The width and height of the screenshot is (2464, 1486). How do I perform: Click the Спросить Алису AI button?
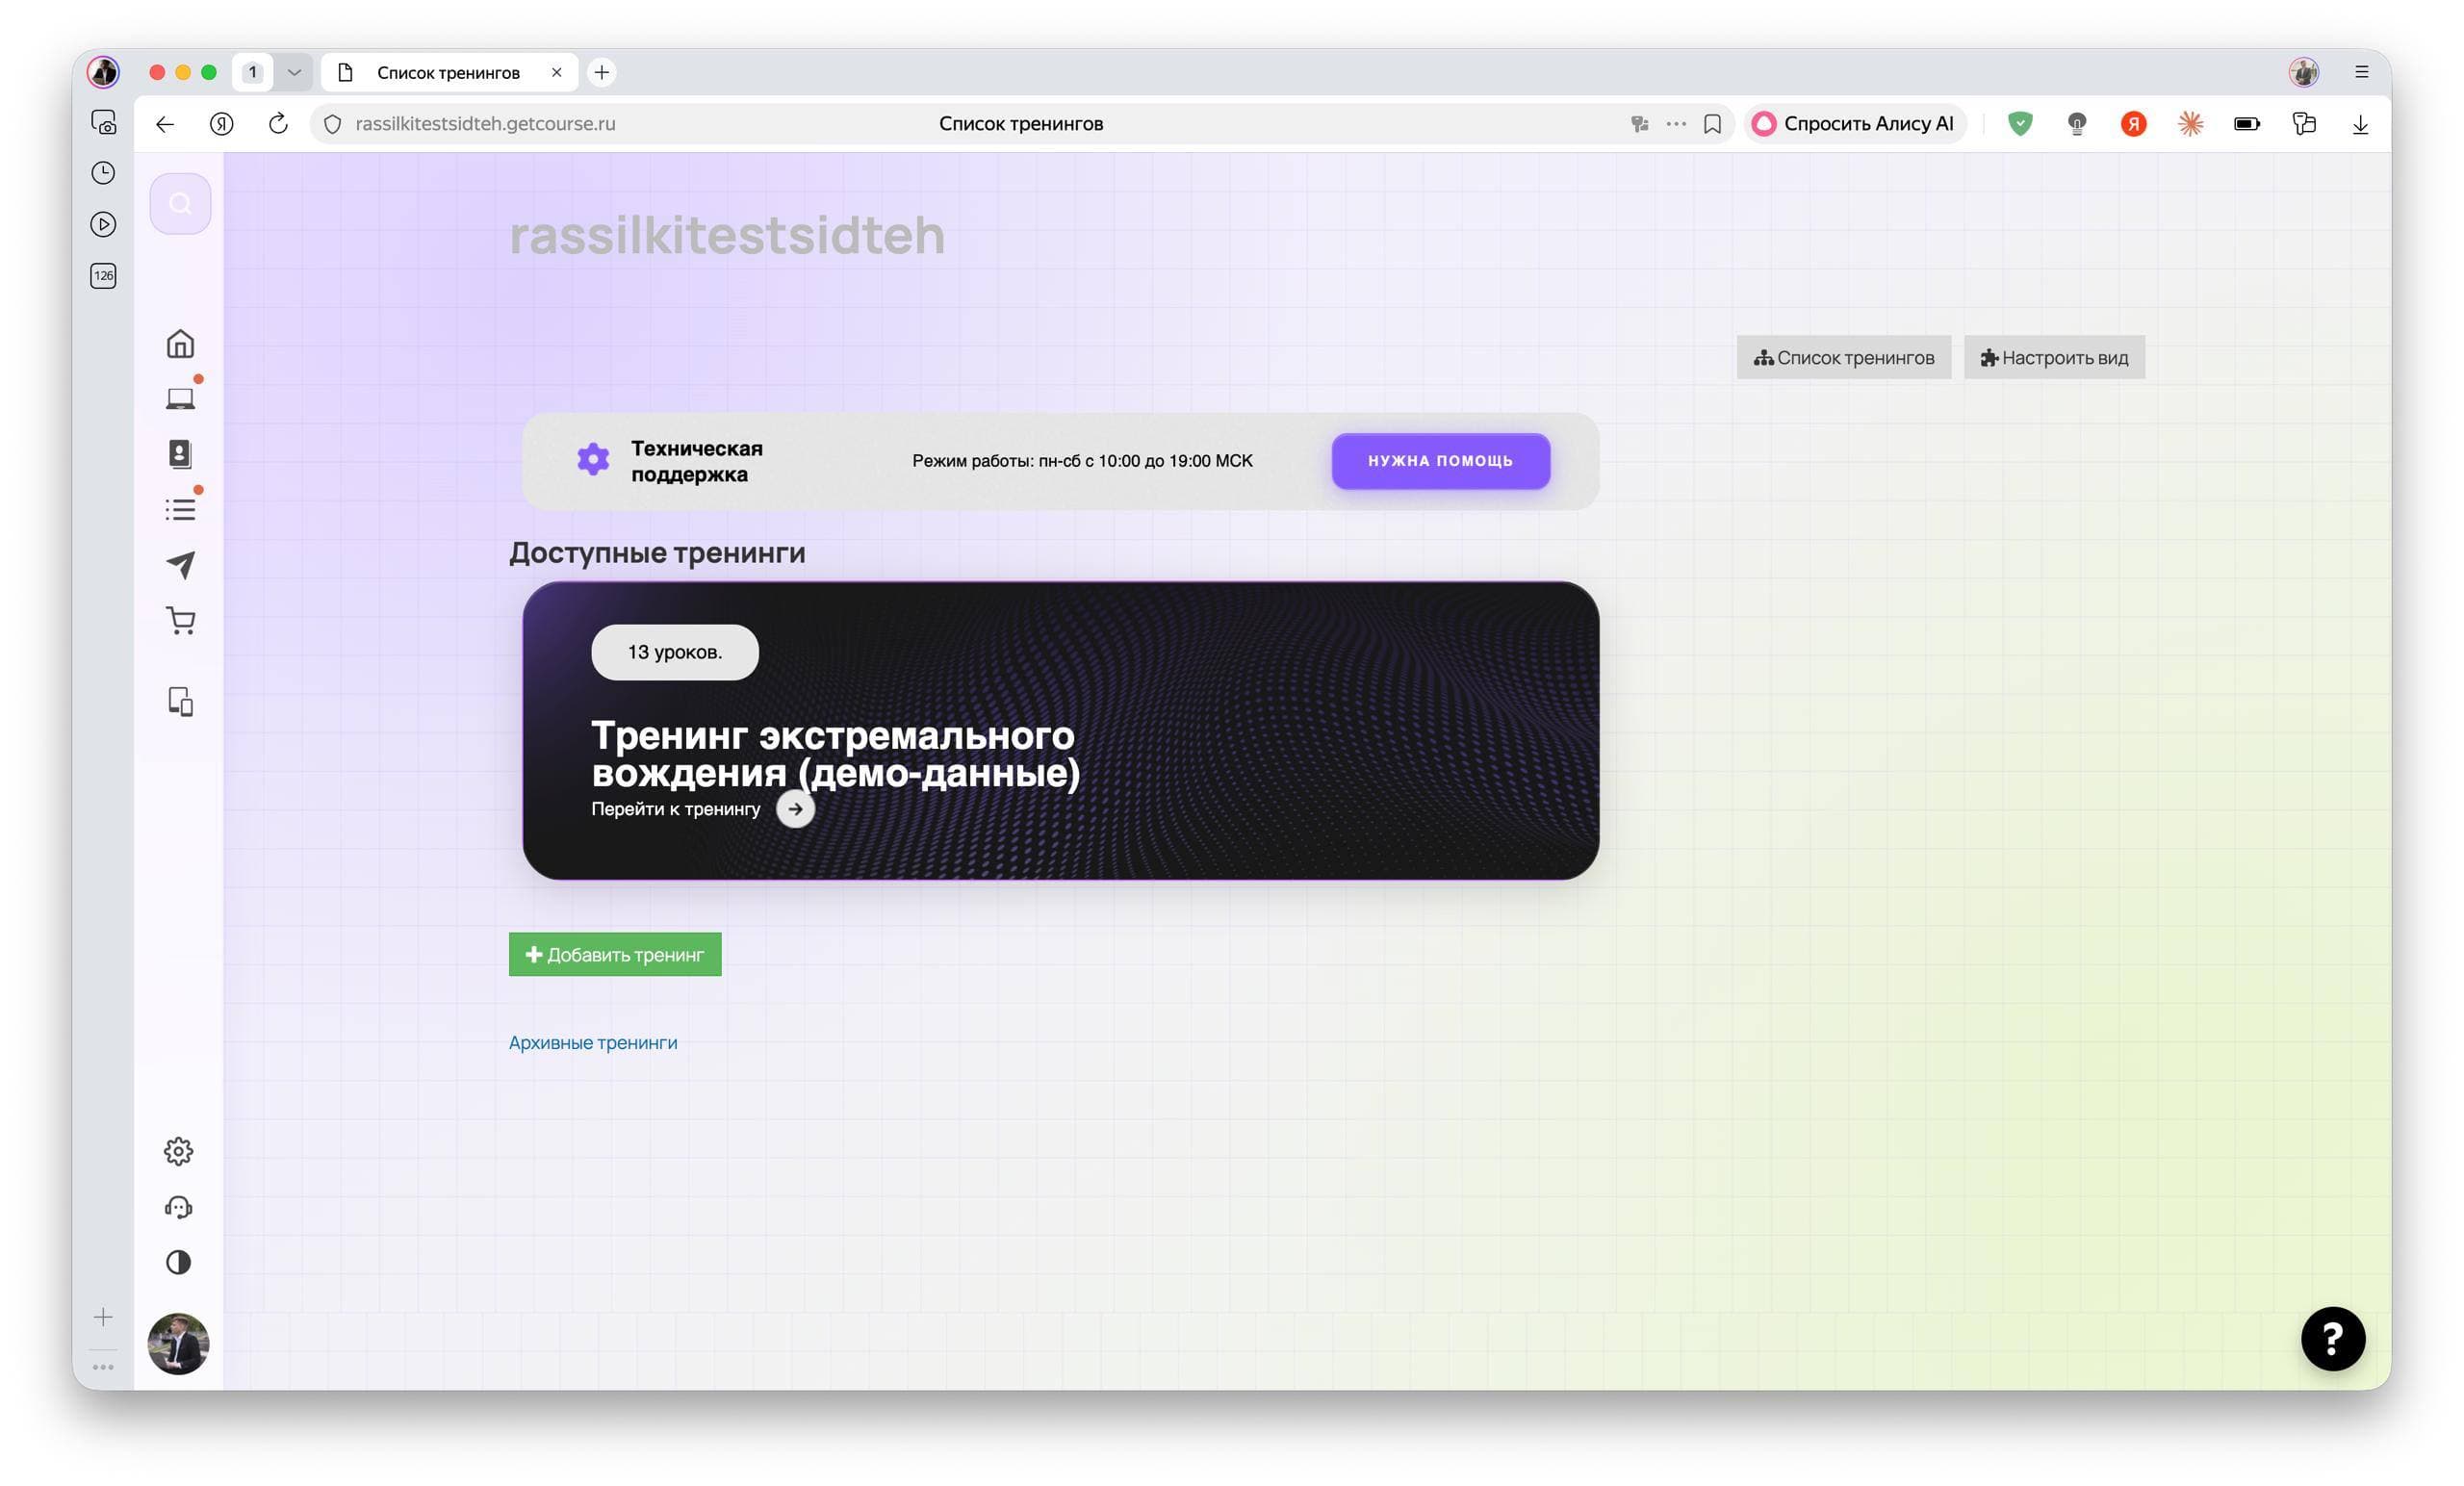coord(1855,124)
